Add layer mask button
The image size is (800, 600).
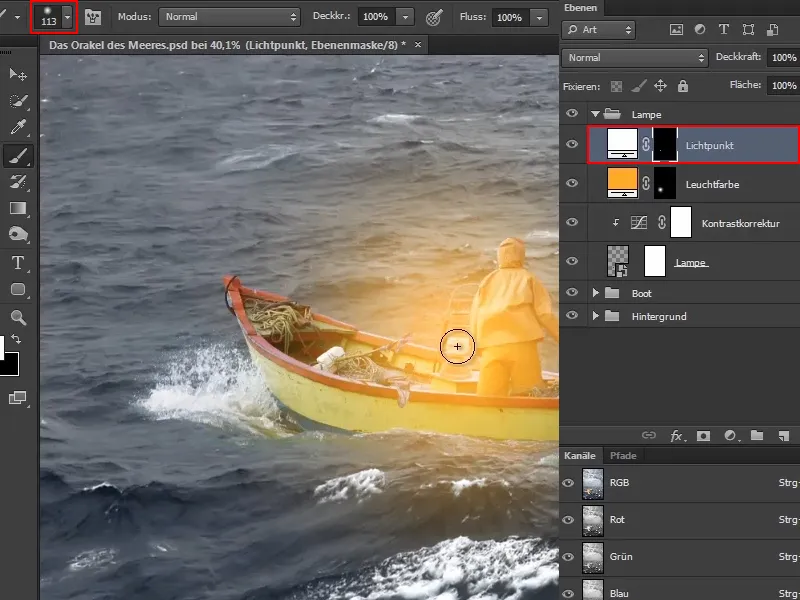703,436
